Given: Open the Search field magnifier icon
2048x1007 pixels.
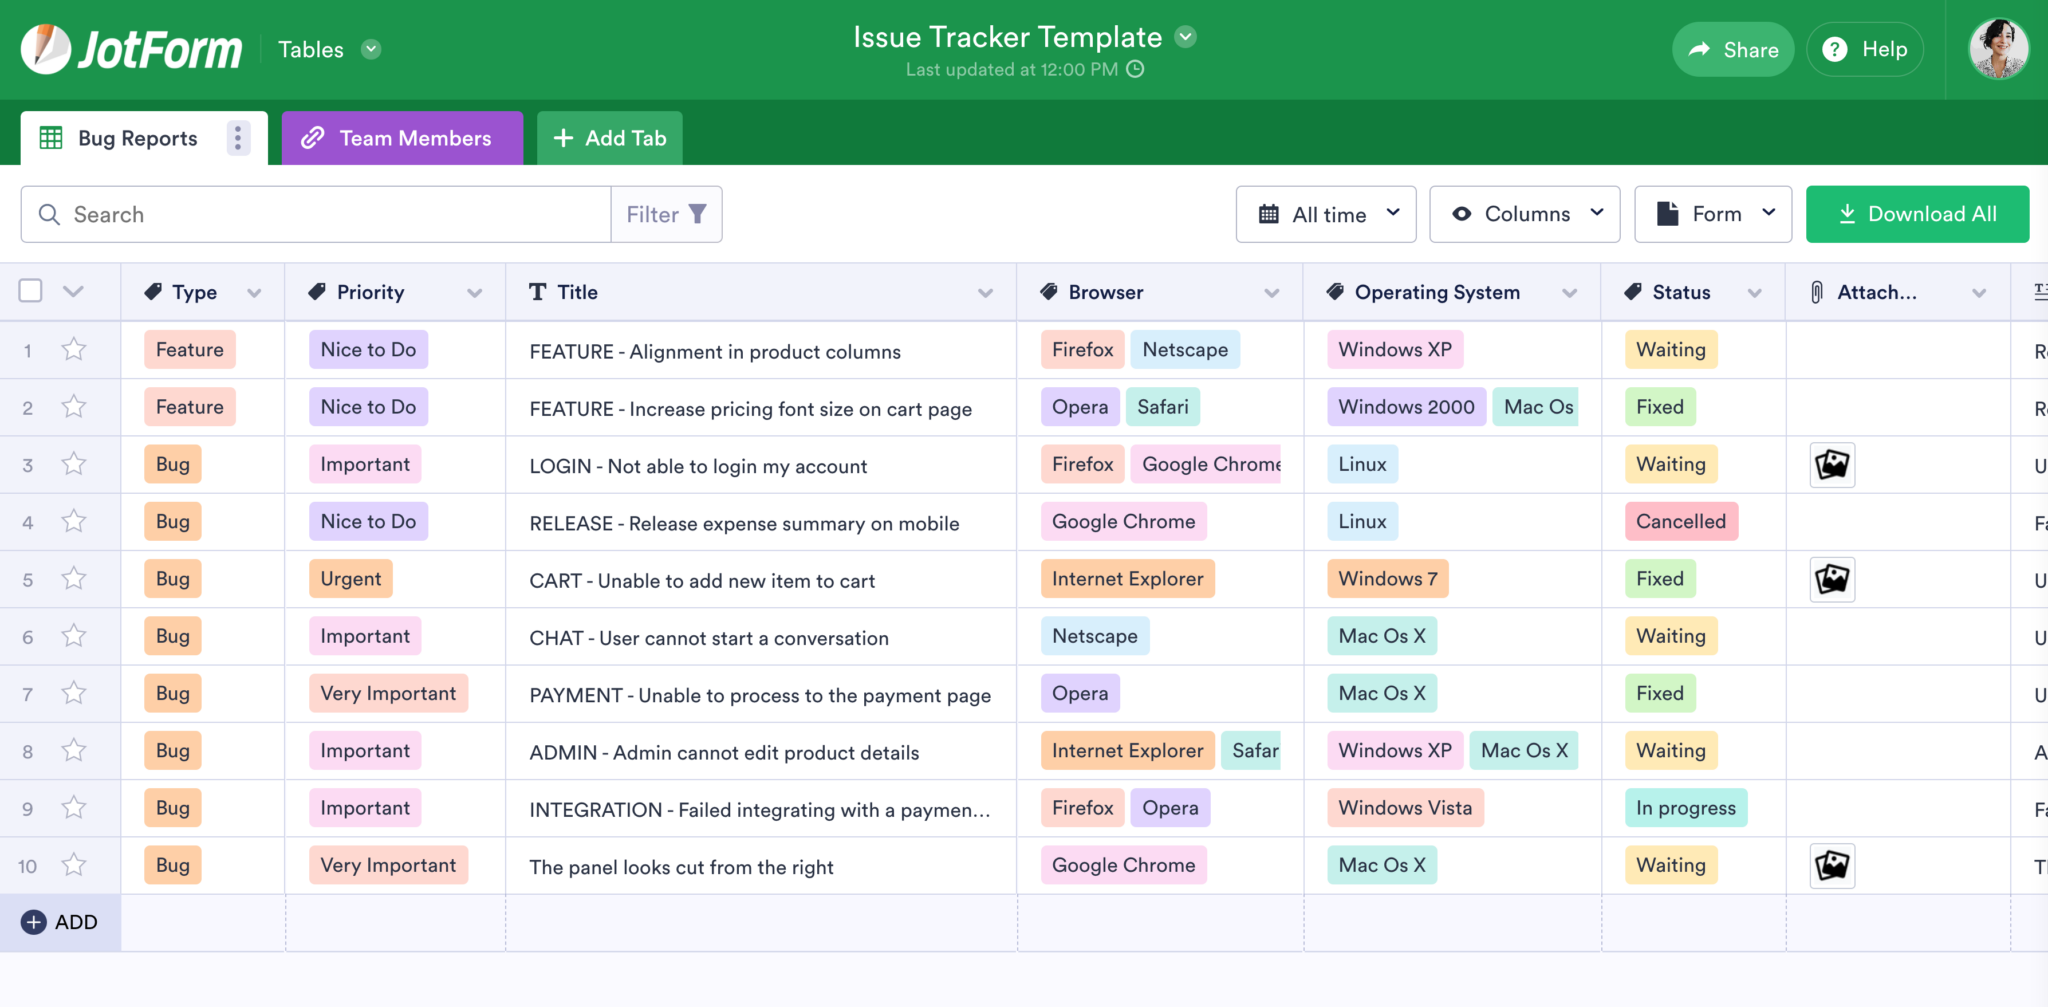Looking at the screenshot, I should 48,214.
